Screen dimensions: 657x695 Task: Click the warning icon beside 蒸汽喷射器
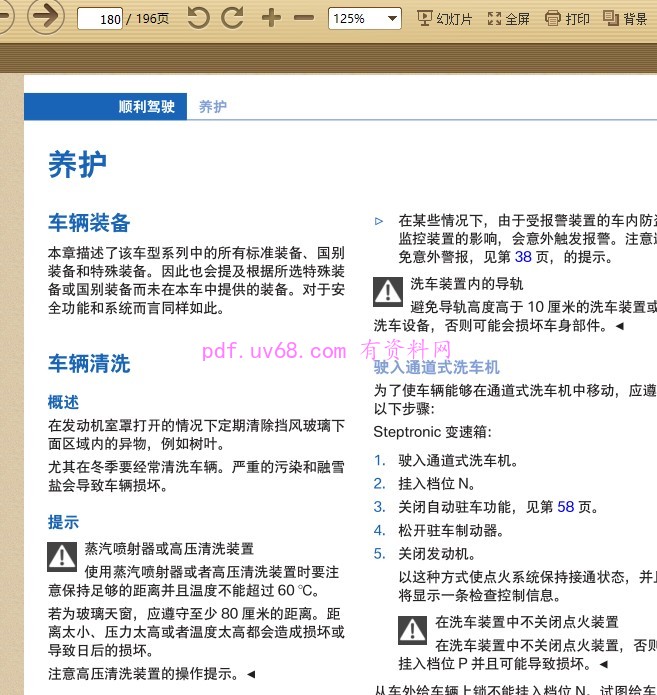[62, 557]
